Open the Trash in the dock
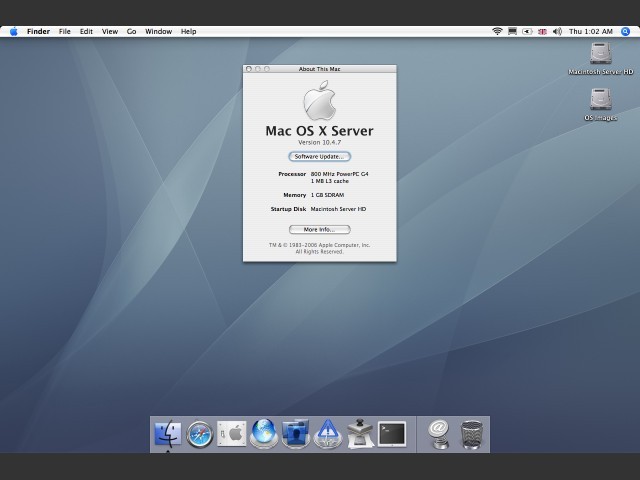 pyautogui.click(x=471, y=435)
